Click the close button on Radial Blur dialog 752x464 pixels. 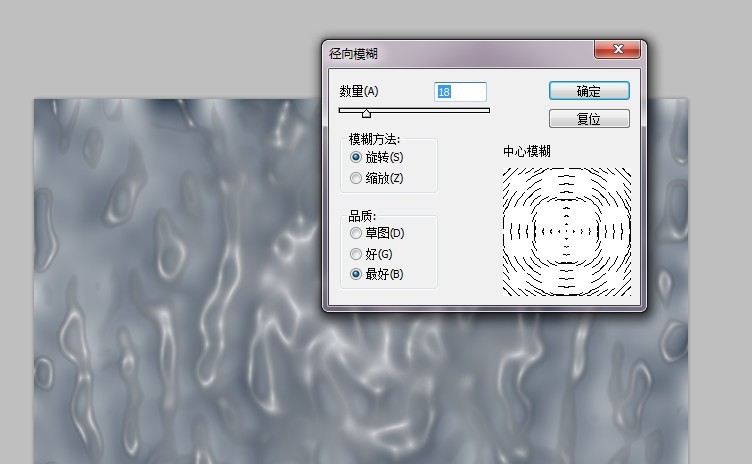point(617,50)
